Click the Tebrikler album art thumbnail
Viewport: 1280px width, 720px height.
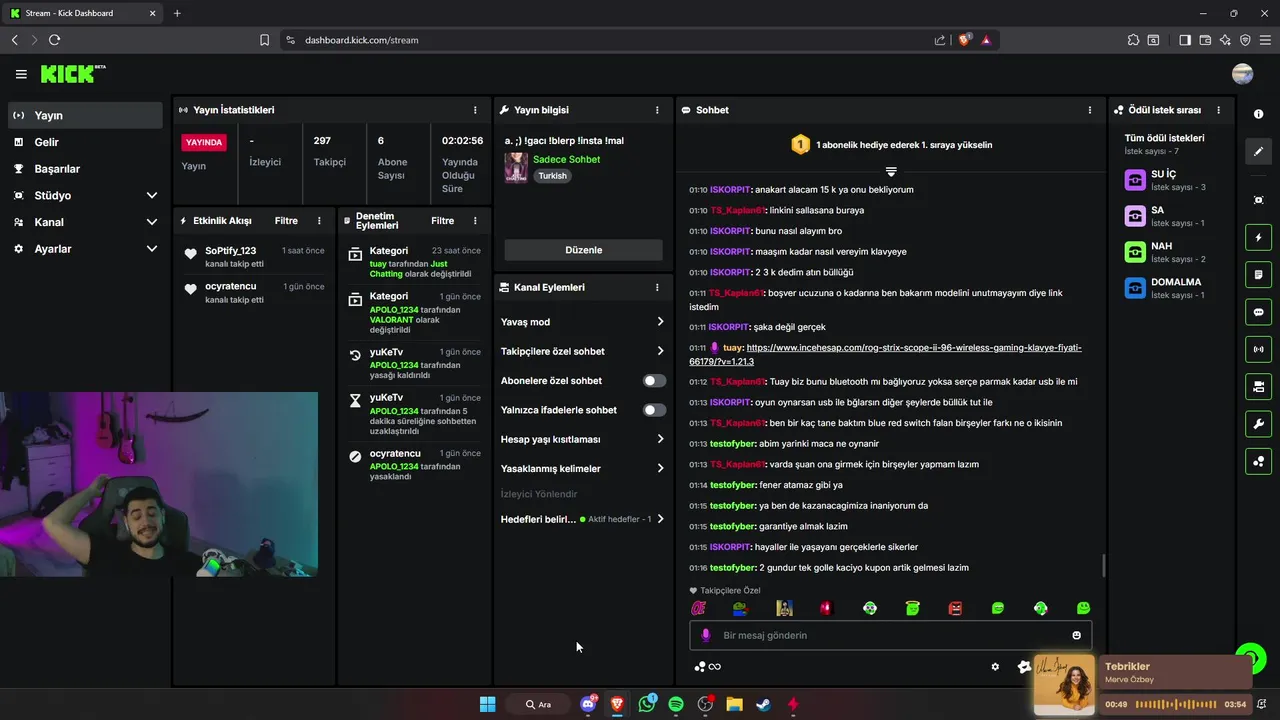(x=1064, y=686)
